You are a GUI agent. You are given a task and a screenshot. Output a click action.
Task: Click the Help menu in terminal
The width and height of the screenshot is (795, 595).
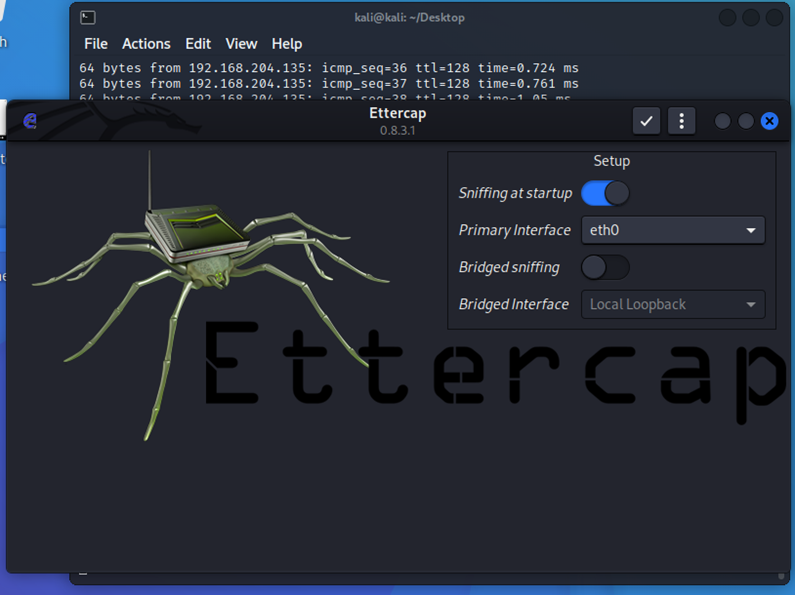tap(287, 44)
